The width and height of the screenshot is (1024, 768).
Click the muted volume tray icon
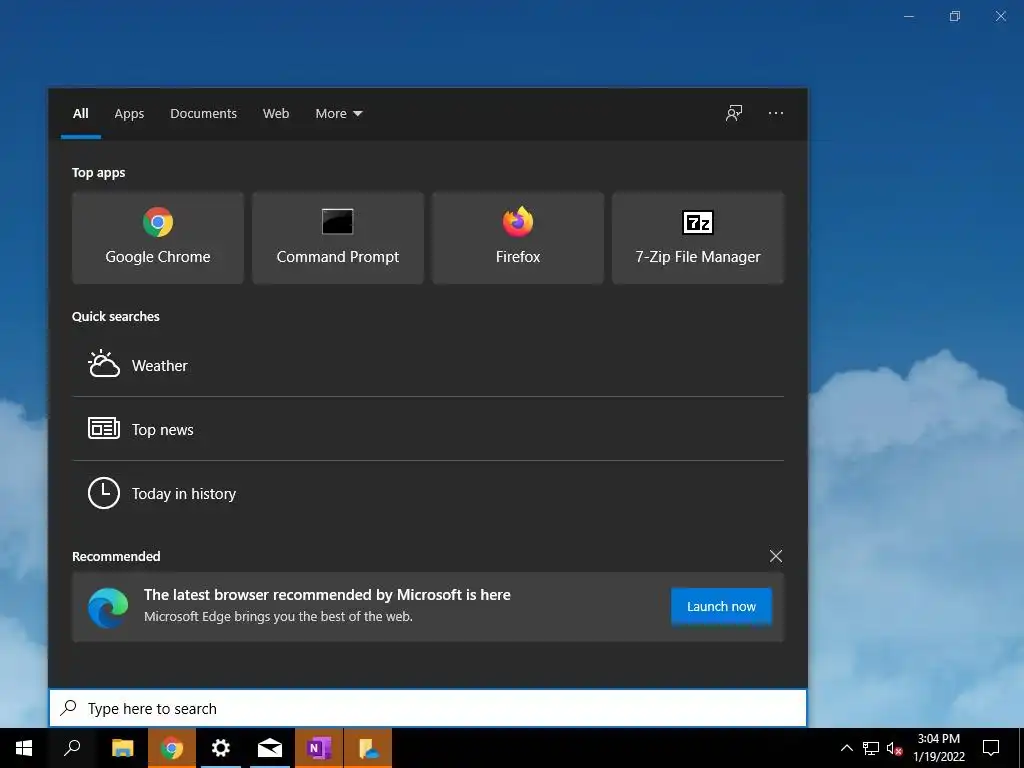click(x=894, y=748)
